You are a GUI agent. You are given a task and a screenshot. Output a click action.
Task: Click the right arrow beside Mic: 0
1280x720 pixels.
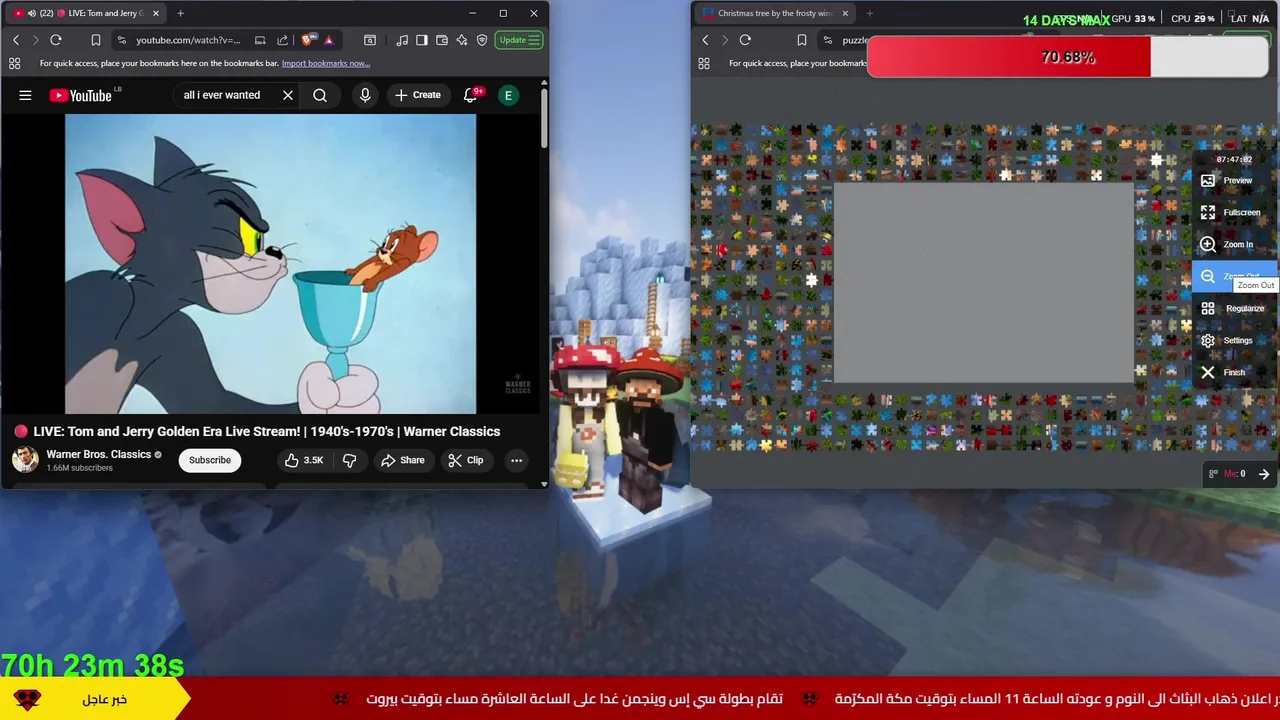1264,474
